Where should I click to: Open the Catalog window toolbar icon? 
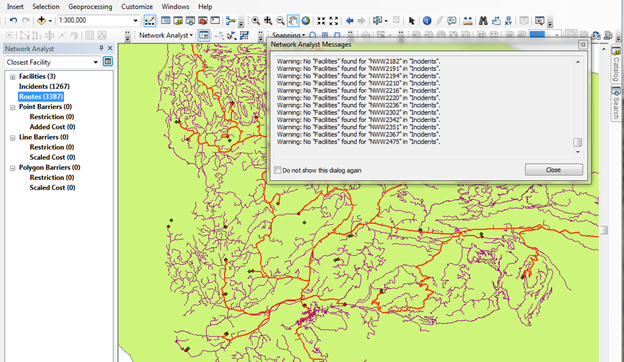click(x=178, y=20)
